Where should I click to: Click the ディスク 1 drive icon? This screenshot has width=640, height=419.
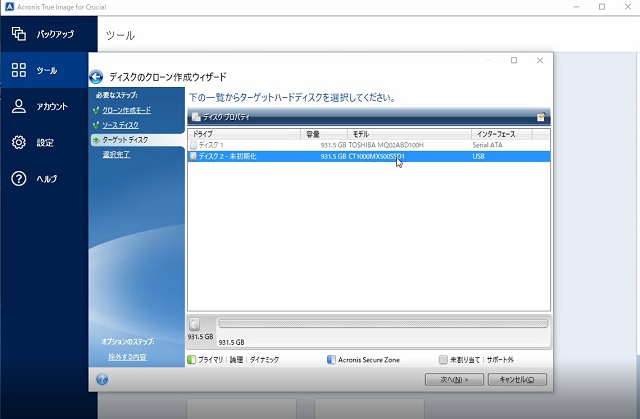point(193,145)
